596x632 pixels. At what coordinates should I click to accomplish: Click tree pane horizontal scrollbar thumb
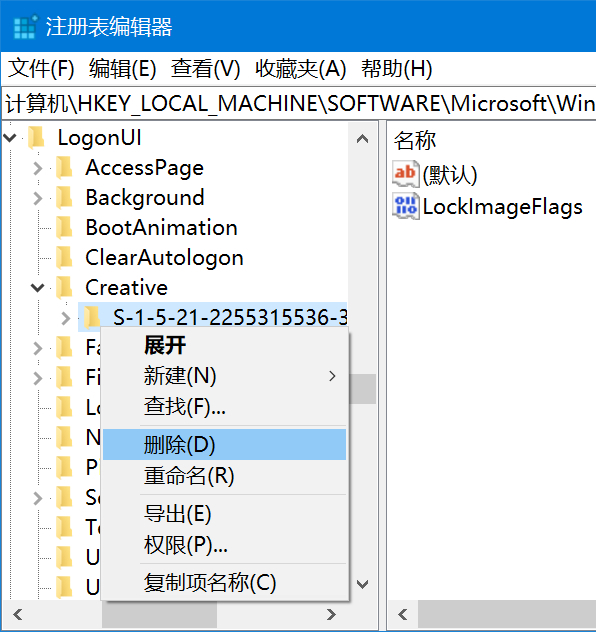tap(159, 615)
